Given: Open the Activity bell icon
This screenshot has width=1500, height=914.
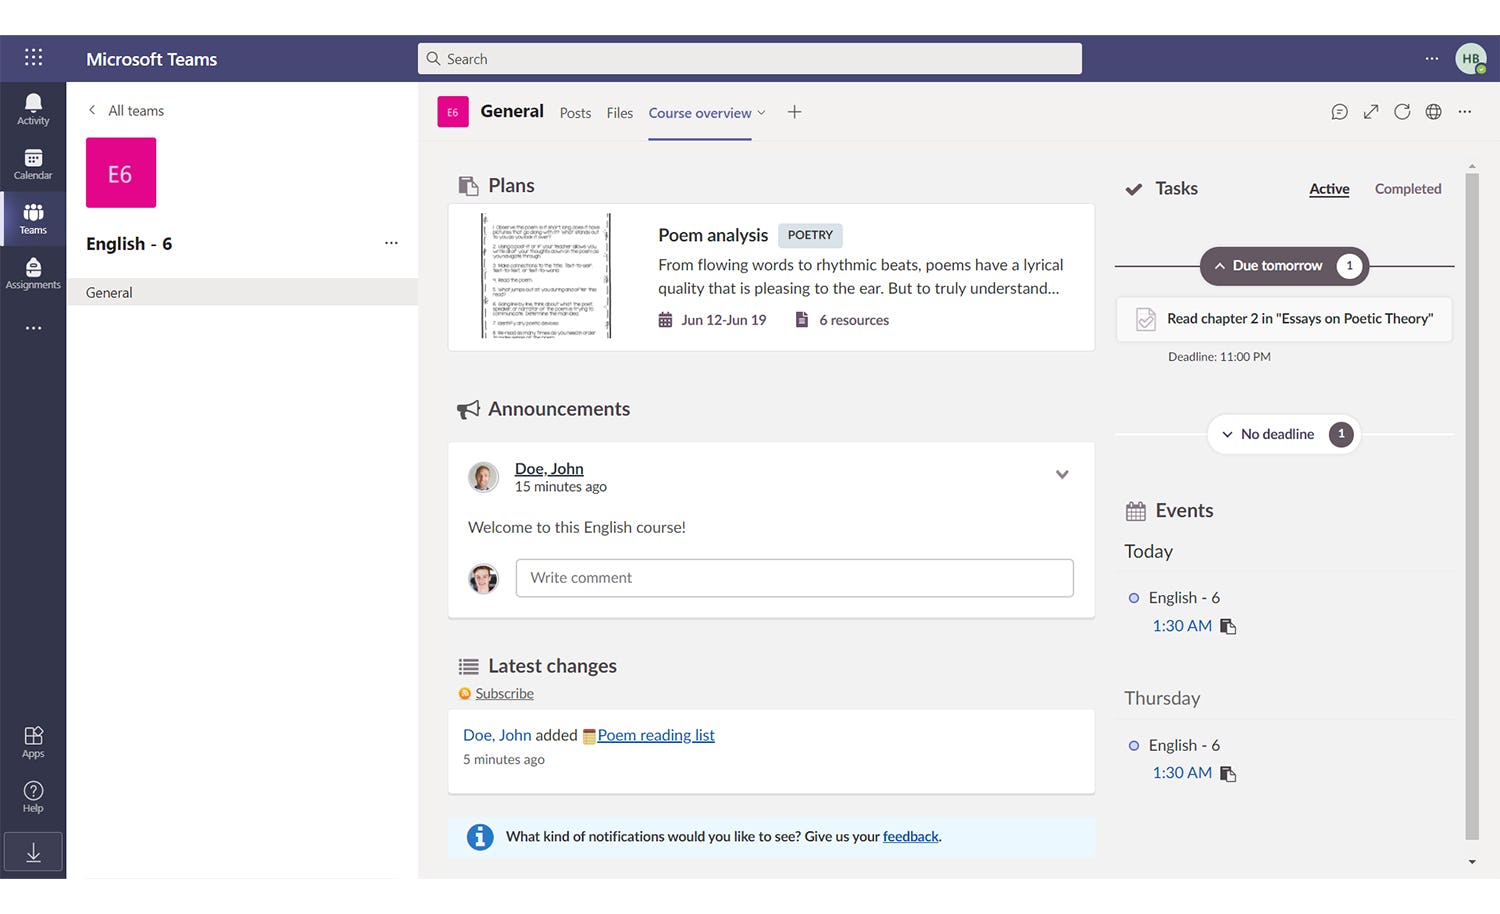Looking at the screenshot, I should point(33,109).
